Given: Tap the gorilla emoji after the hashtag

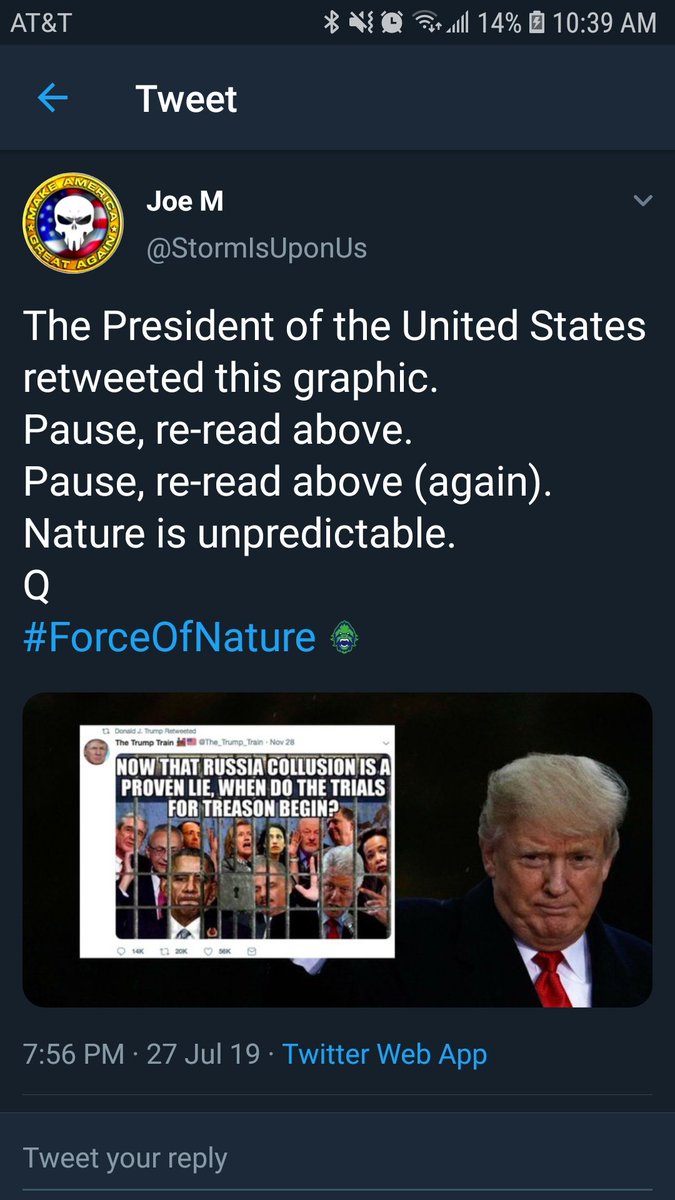Looking at the screenshot, I should coord(343,638).
